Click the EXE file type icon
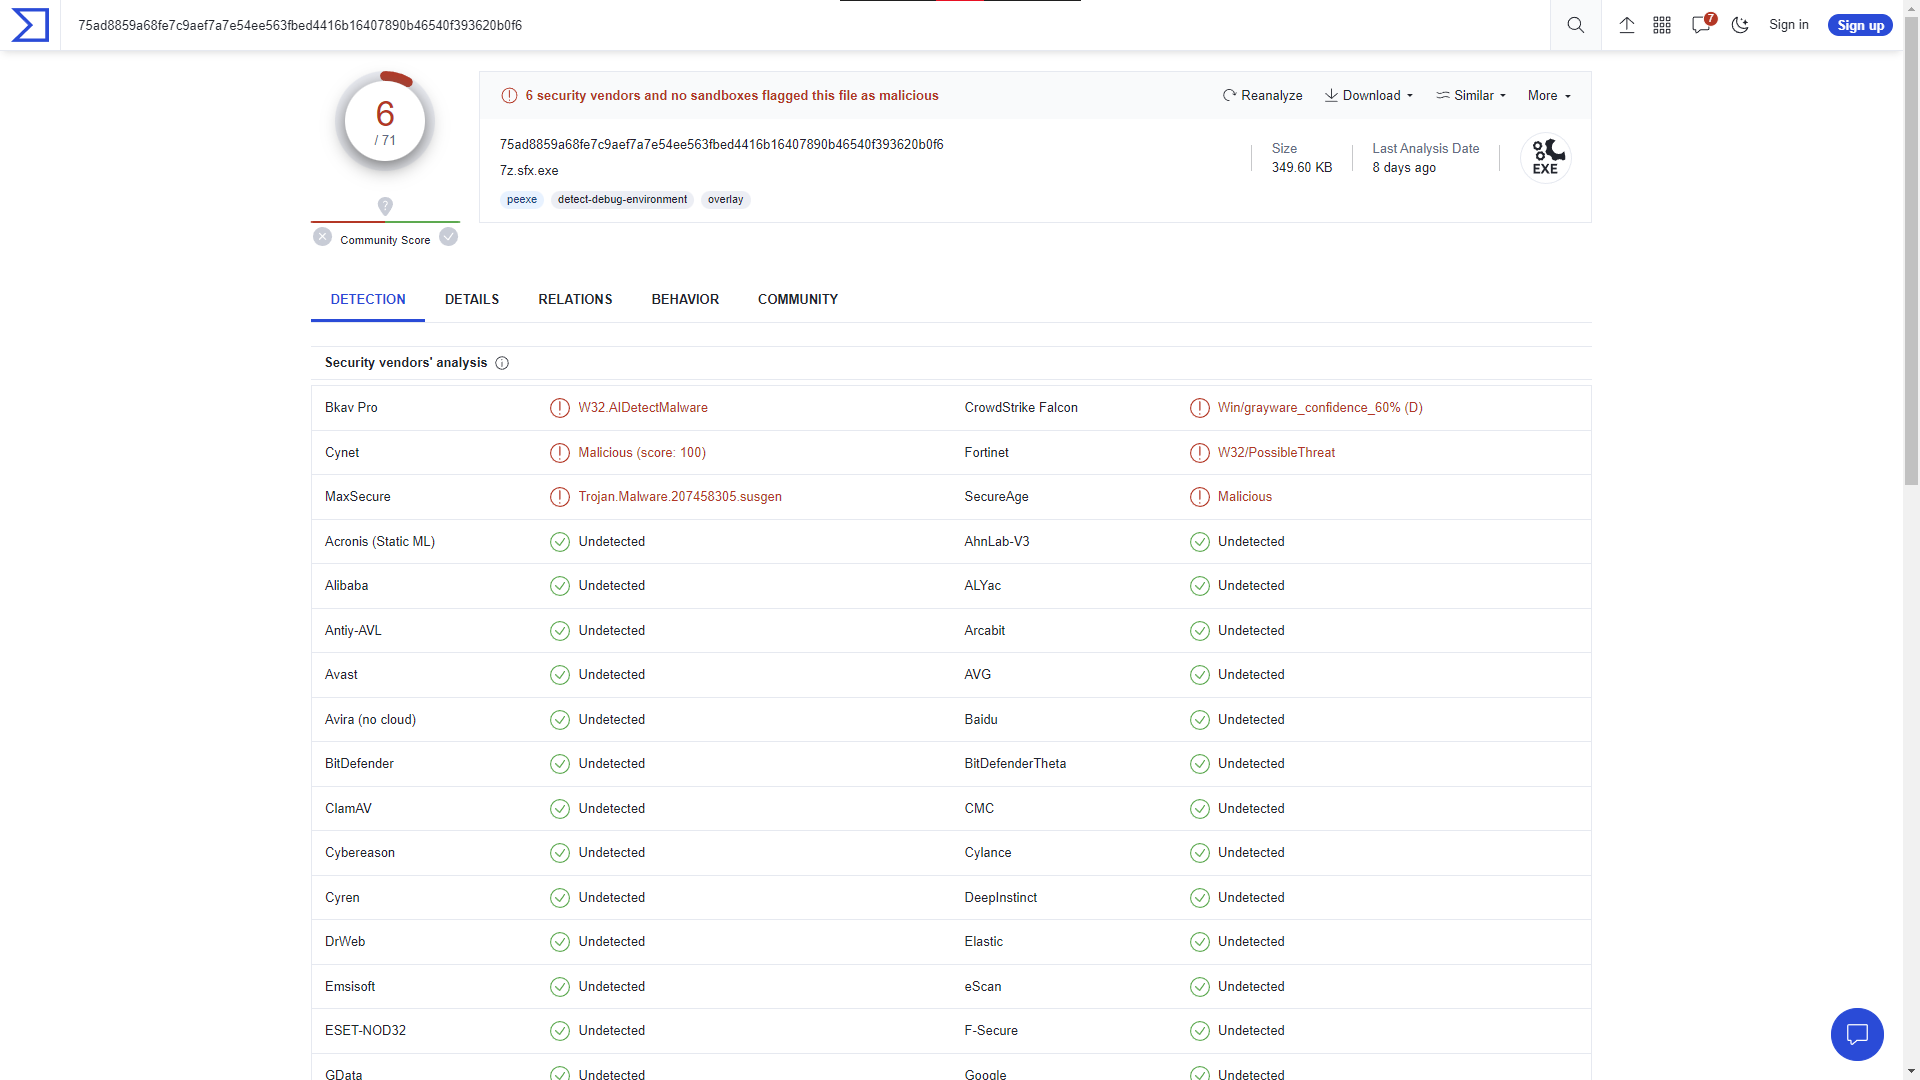This screenshot has height=1080, width=1920. 1546,157
